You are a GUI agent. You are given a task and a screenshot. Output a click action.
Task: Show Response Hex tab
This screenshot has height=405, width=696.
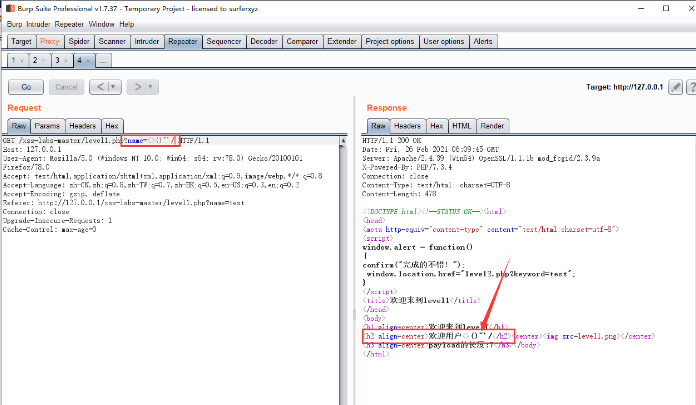437,126
